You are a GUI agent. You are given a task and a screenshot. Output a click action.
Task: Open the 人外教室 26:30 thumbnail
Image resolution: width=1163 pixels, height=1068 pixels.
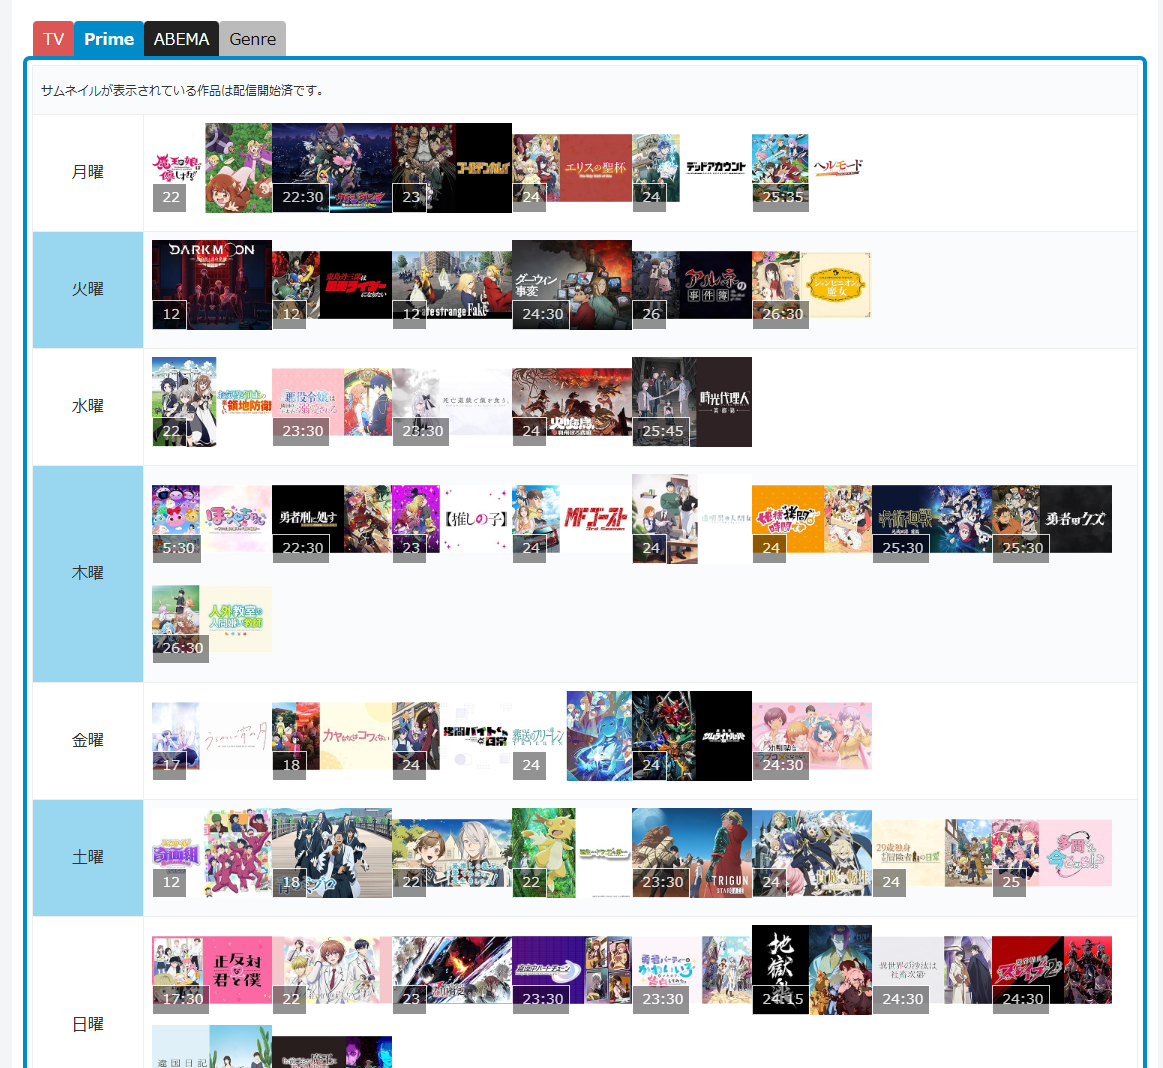tap(212, 619)
